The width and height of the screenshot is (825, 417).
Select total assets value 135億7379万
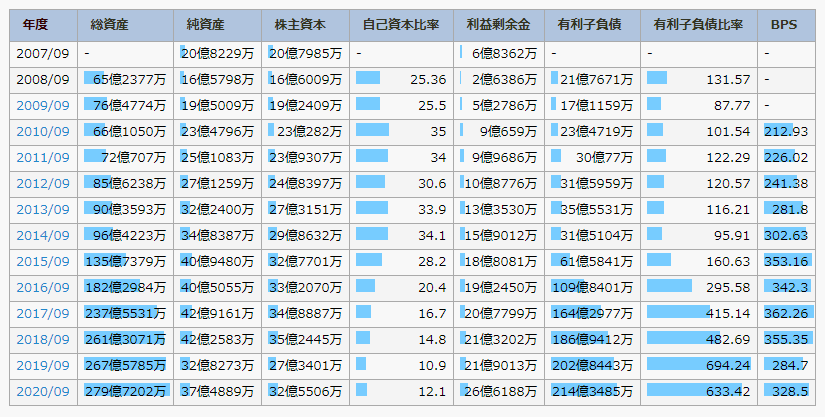coord(126,261)
